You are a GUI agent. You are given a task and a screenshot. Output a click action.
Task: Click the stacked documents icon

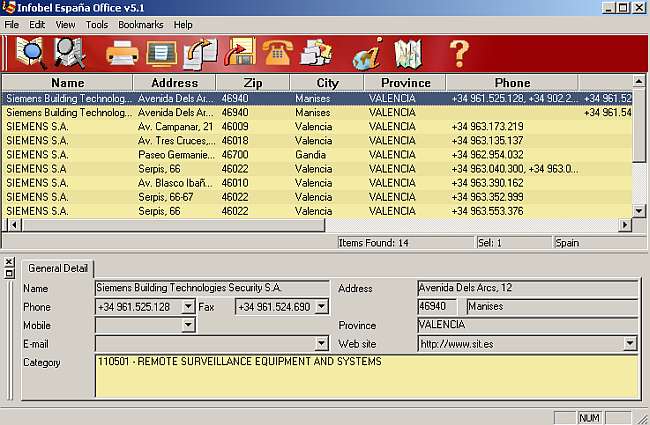[317, 53]
